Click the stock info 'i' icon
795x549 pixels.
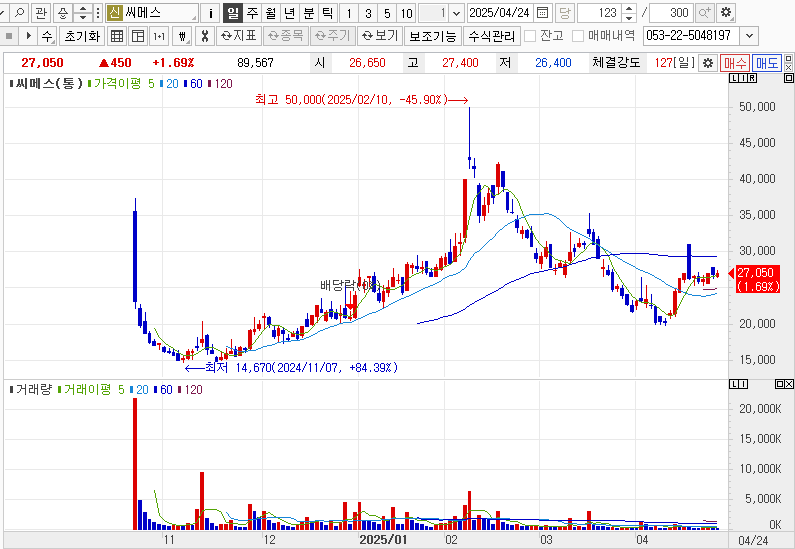(x=210, y=13)
